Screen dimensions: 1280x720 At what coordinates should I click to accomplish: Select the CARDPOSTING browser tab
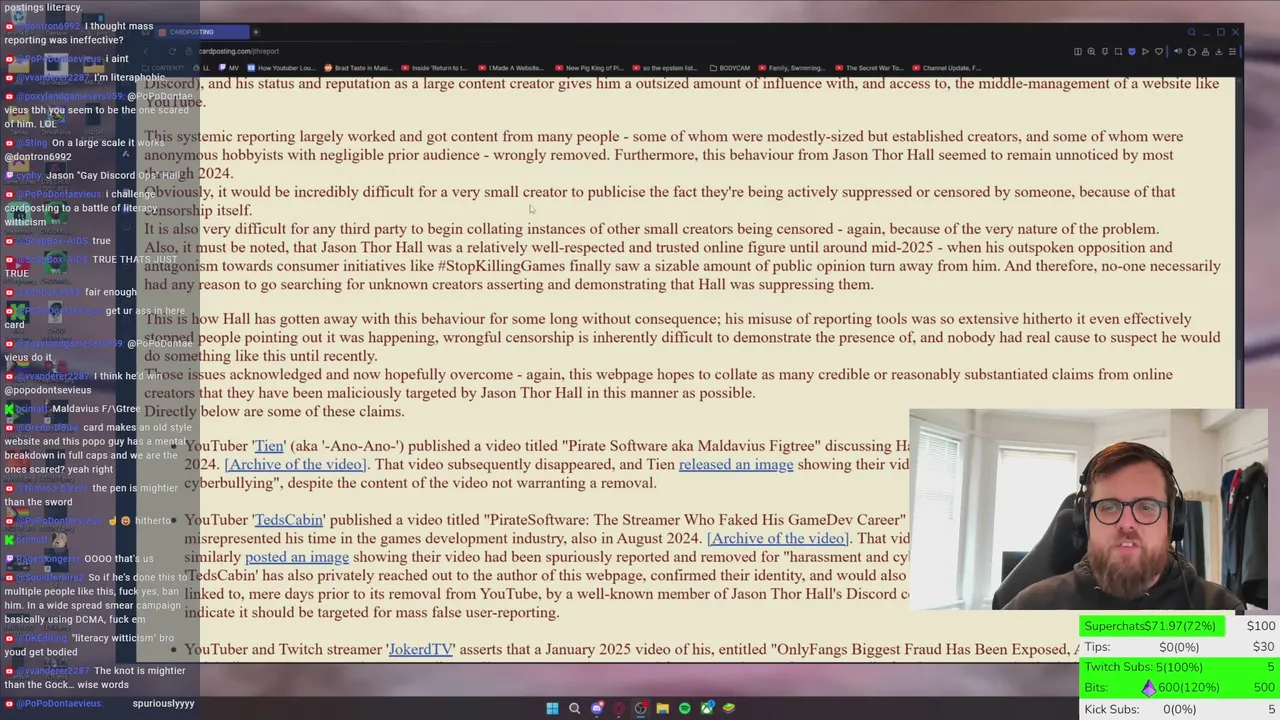pyautogui.click(x=203, y=32)
